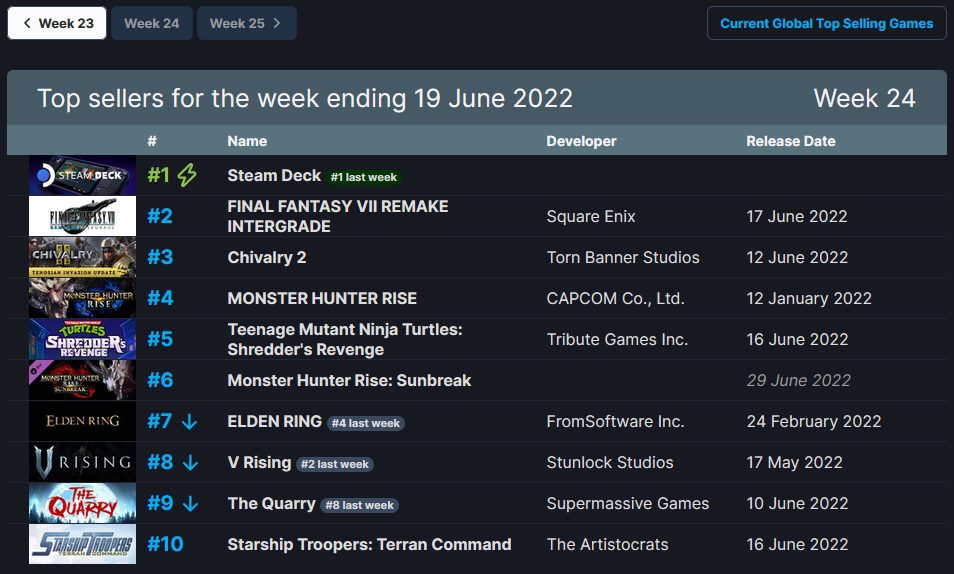Click the down arrow next to #8
Viewport: 954px width, 574px height.
pyautogui.click(x=190, y=463)
